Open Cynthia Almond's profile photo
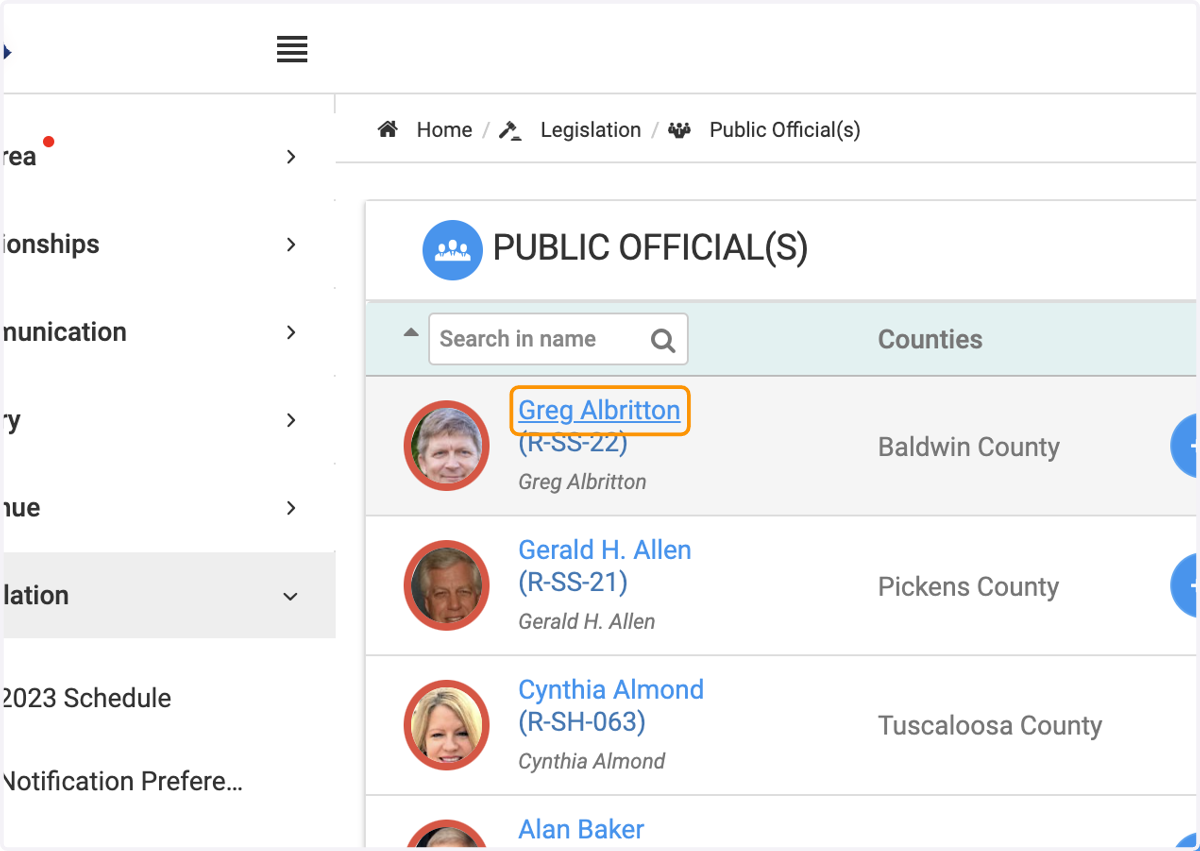Screen dimensions: 1200x851 [446, 725]
